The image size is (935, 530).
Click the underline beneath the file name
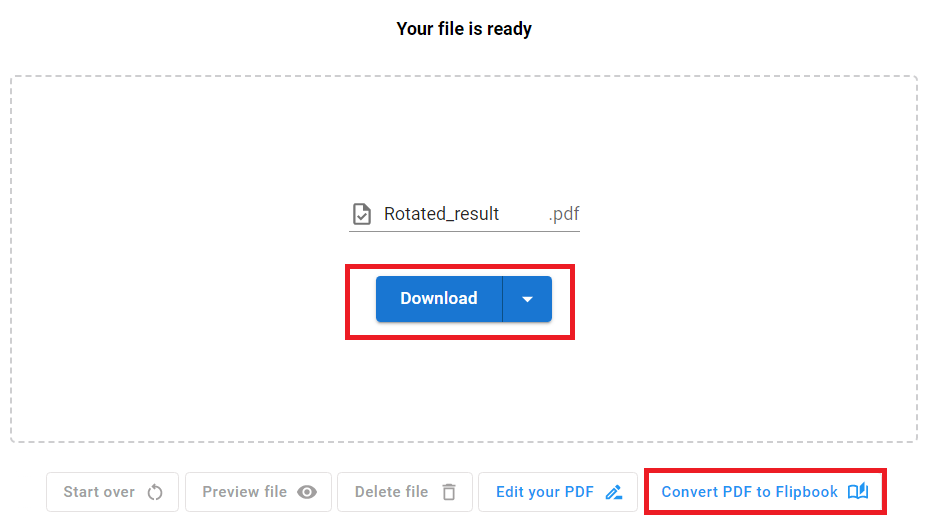pyautogui.click(x=464, y=231)
